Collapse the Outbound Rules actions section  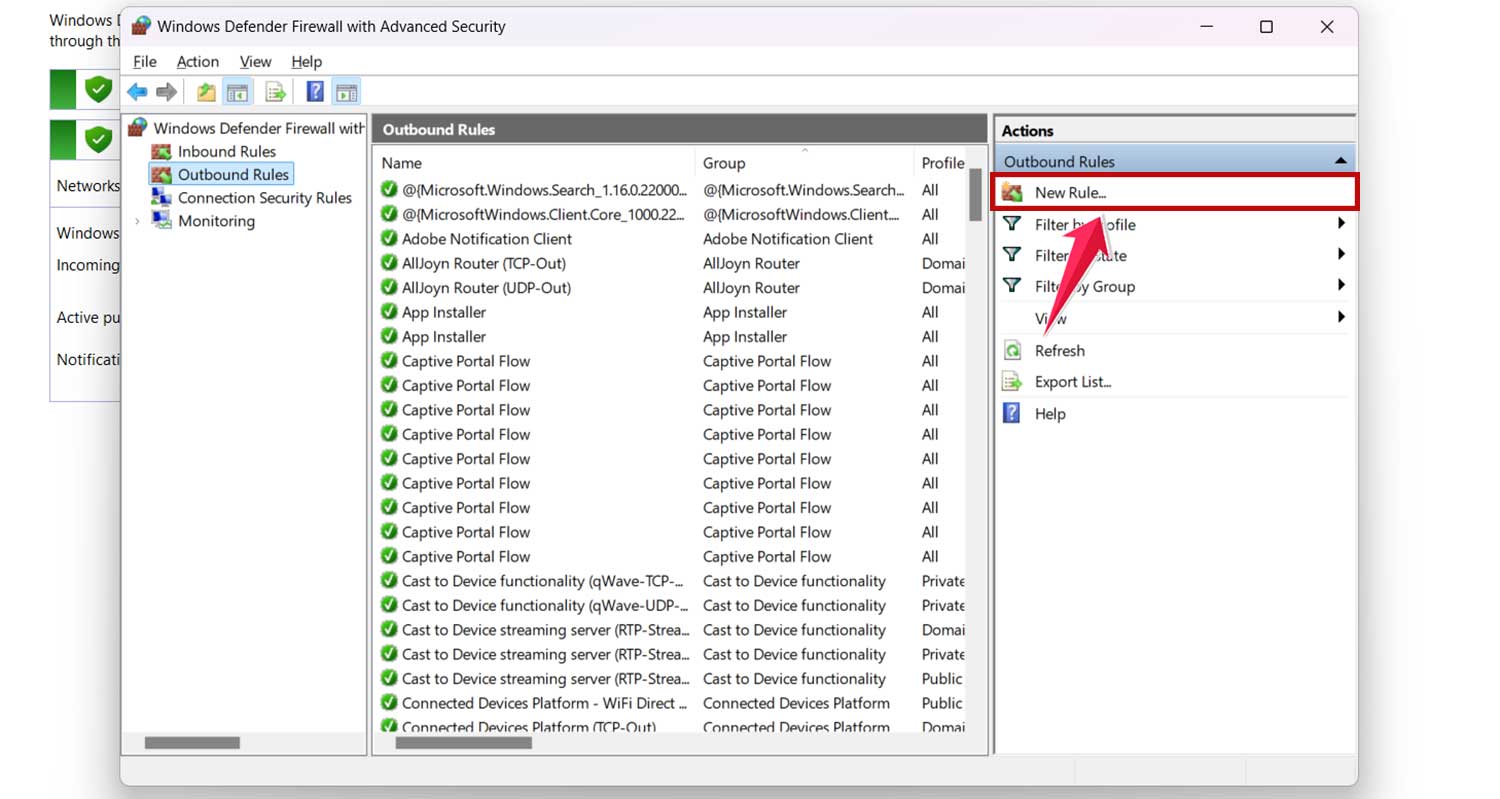[1340, 161]
